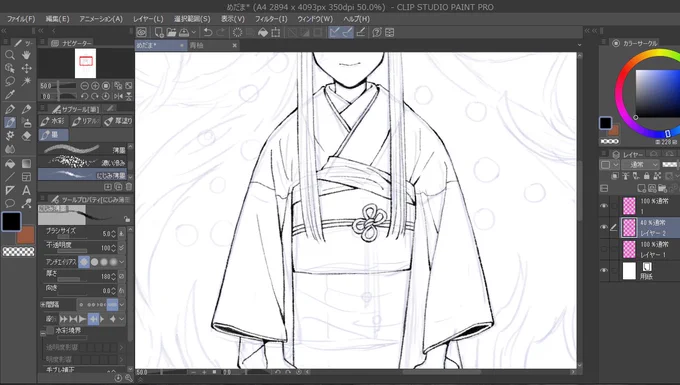Open the save options dropdown in command bar
The height and width of the screenshot is (385, 680).
point(194,33)
